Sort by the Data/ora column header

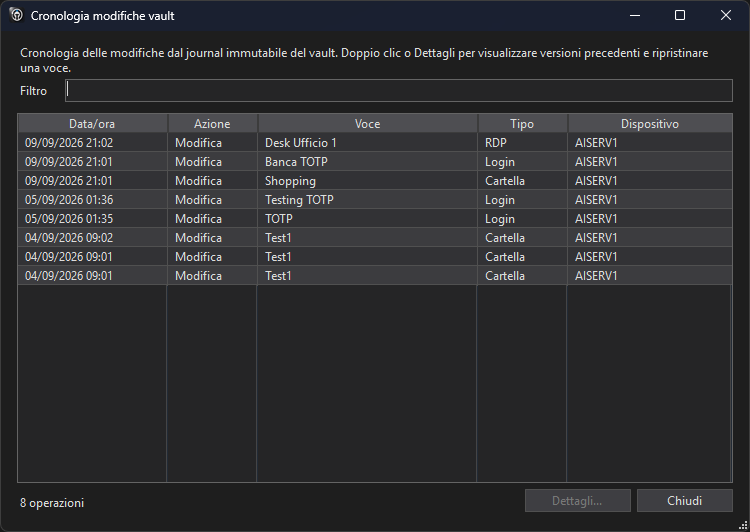point(92,123)
